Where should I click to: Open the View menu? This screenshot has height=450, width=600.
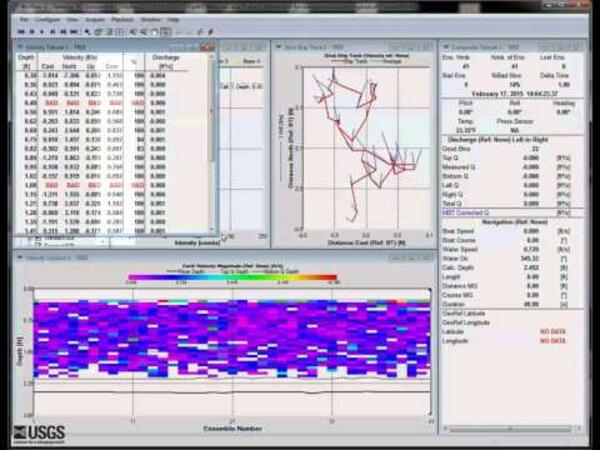[x=75, y=20]
